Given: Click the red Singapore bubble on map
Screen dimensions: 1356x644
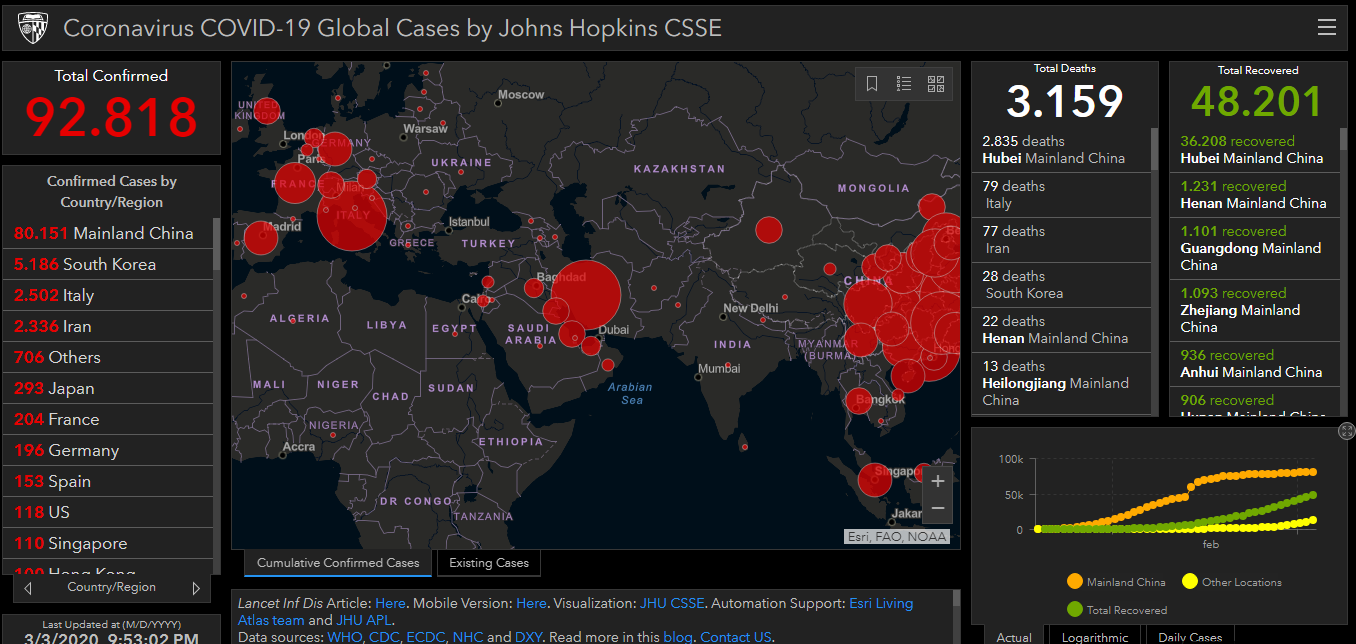Looking at the screenshot, I should [x=875, y=480].
